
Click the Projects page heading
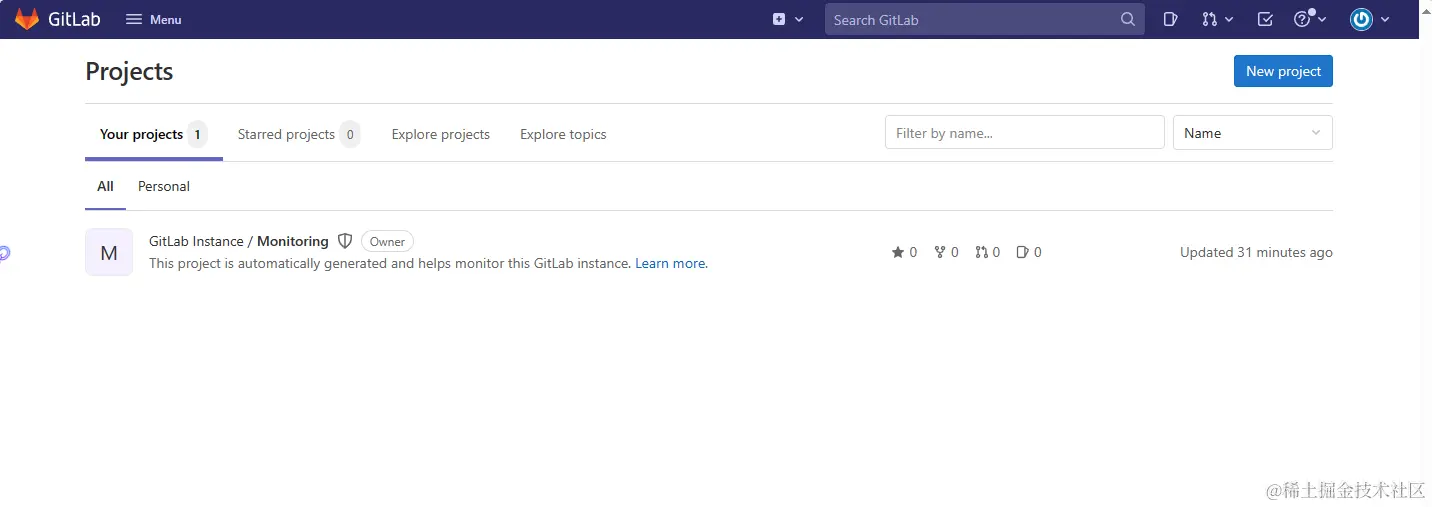coord(129,71)
